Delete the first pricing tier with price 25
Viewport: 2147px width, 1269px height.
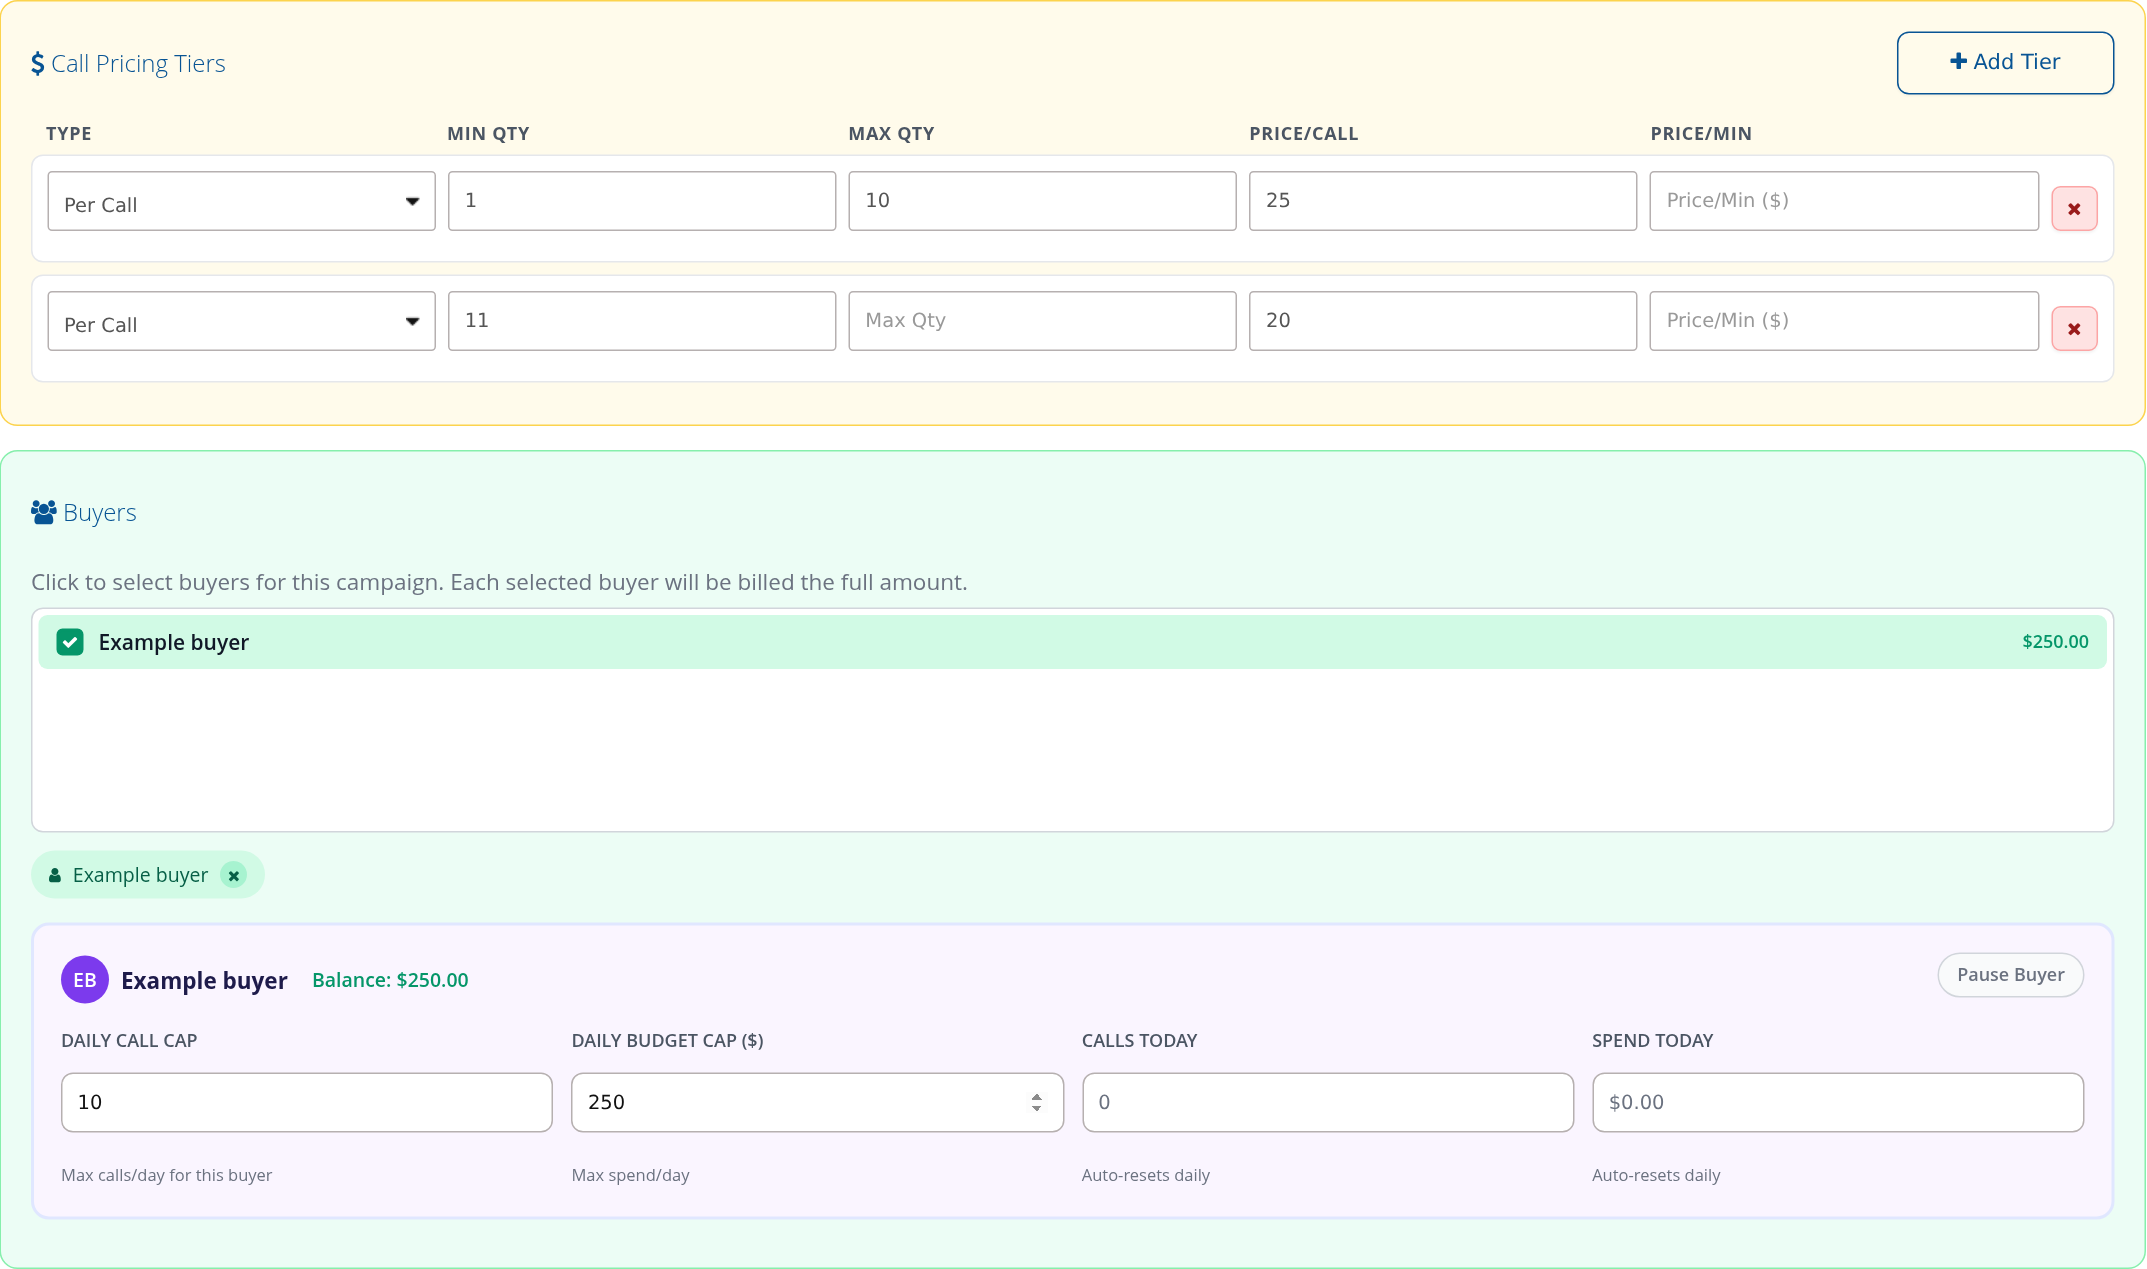pyautogui.click(x=2074, y=209)
